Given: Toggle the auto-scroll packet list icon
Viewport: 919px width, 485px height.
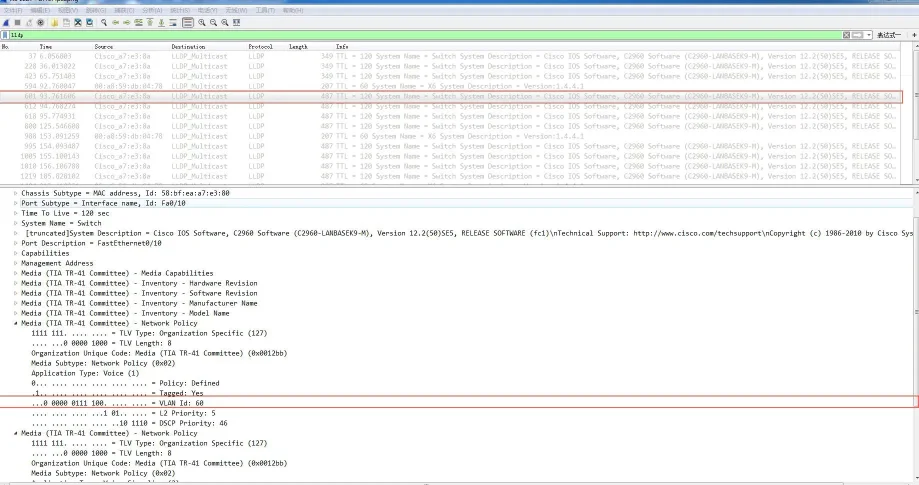Looking at the screenshot, I should (175, 22).
